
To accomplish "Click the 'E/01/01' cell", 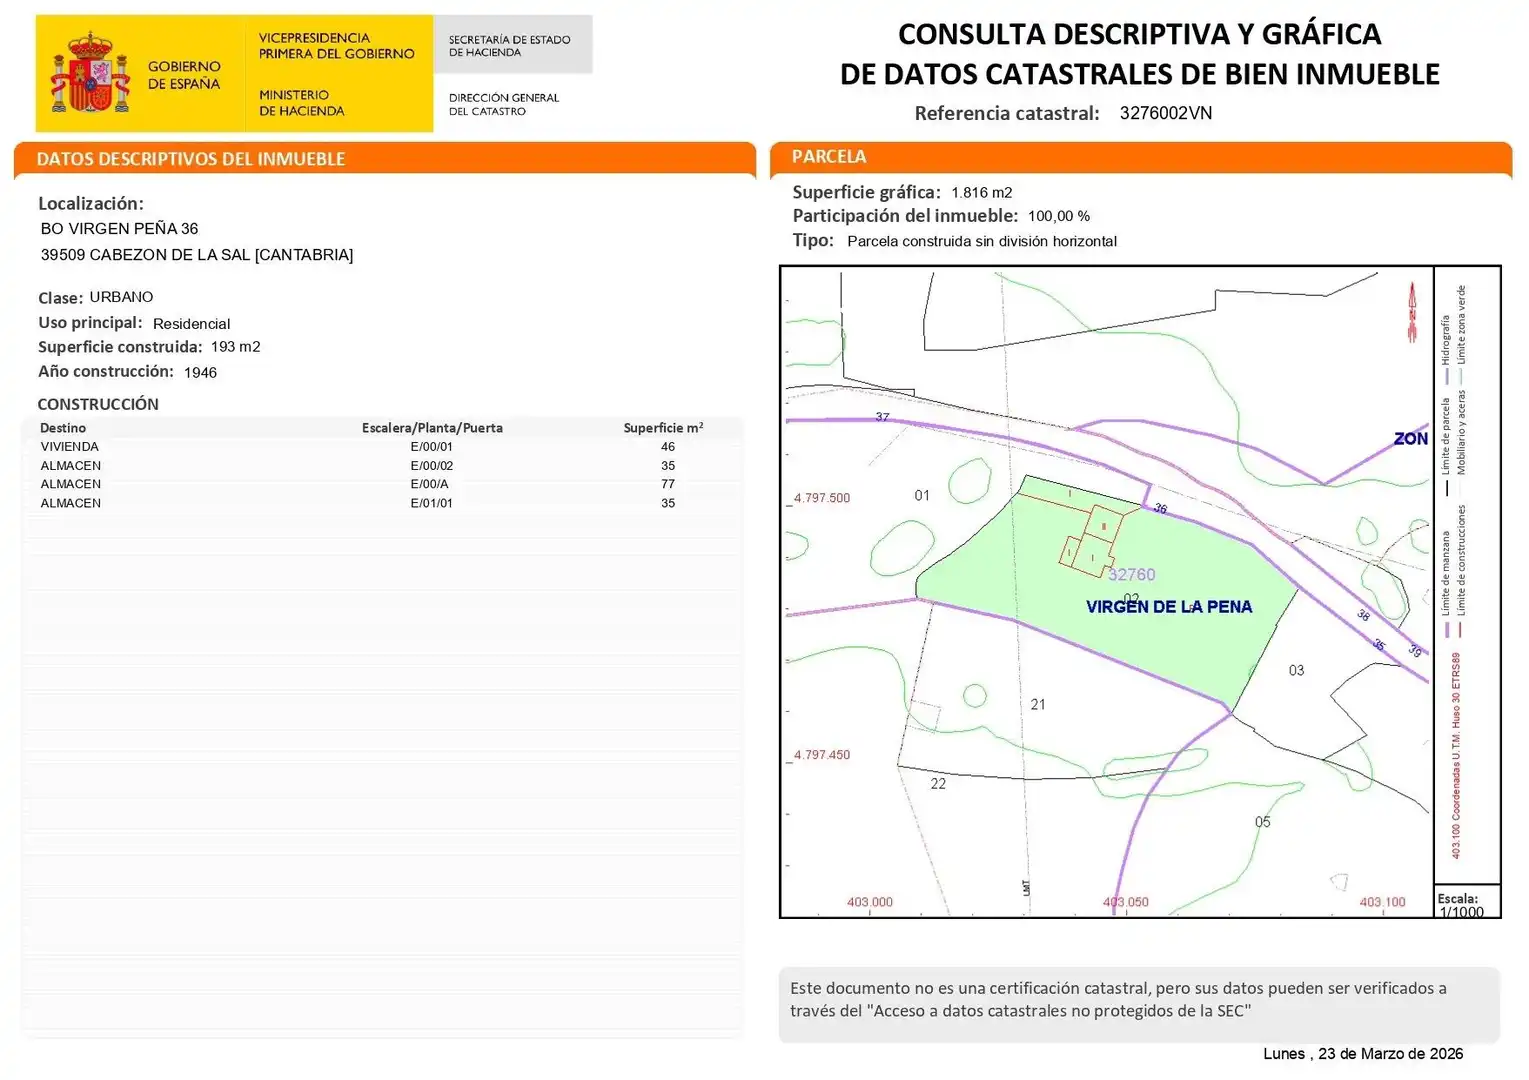I will (x=431, y=503).
